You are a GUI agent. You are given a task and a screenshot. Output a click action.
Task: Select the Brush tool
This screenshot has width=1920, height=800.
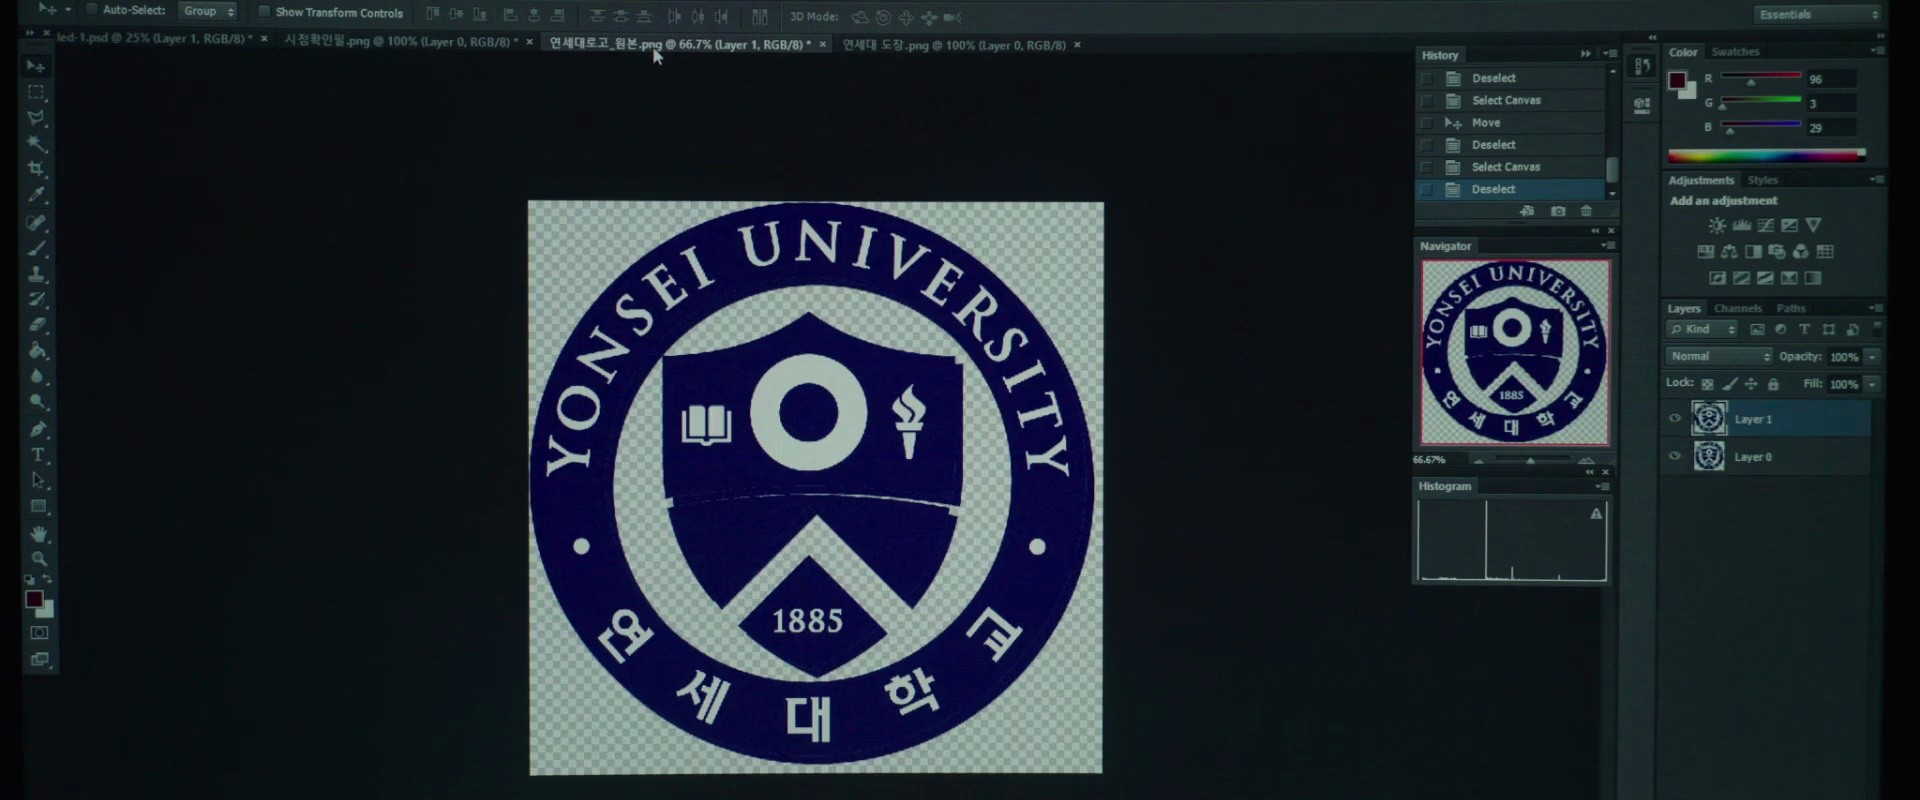(x=37, y=248)
